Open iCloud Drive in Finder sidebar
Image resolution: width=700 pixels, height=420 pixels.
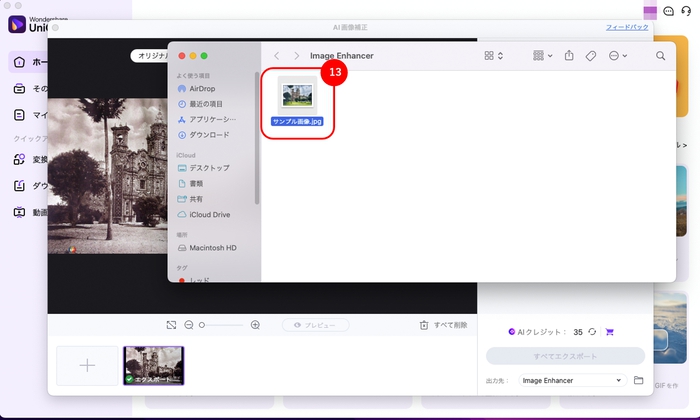(x=204, y=215)
